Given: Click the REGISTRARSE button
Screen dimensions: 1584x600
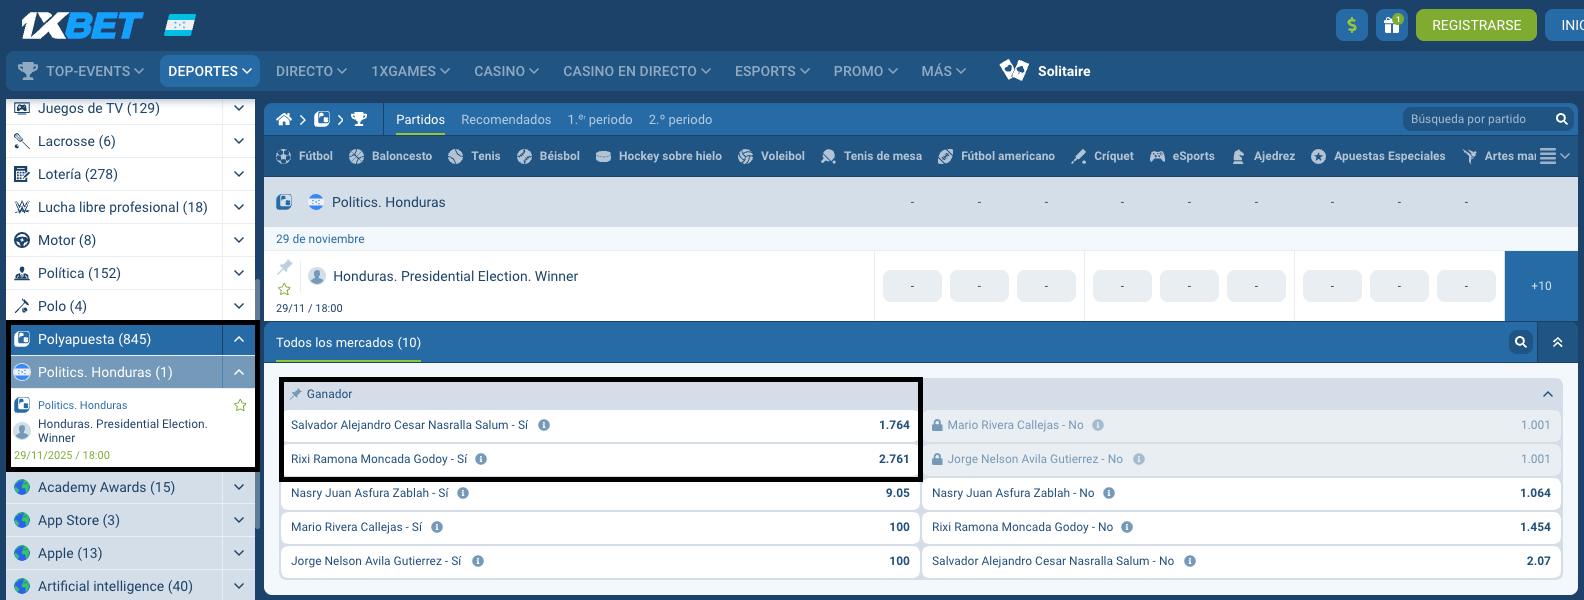Looking at the screenshot, I should click(x=1476, y=25).
